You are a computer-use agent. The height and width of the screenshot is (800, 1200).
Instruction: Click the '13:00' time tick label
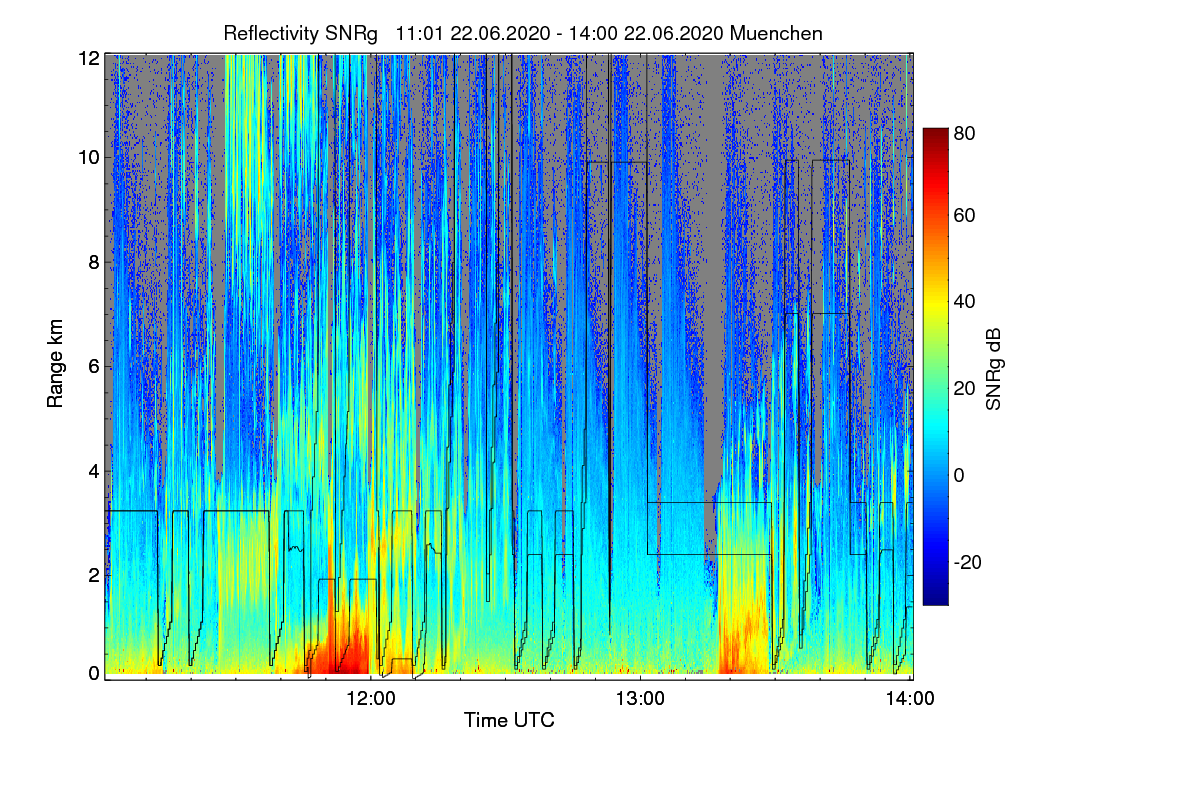640,699
